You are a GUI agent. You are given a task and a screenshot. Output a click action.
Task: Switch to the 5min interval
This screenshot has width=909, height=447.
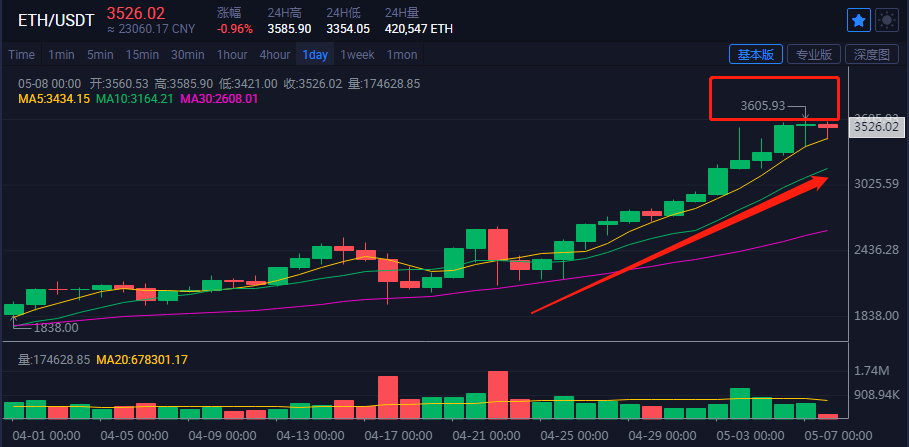(100, 55)
